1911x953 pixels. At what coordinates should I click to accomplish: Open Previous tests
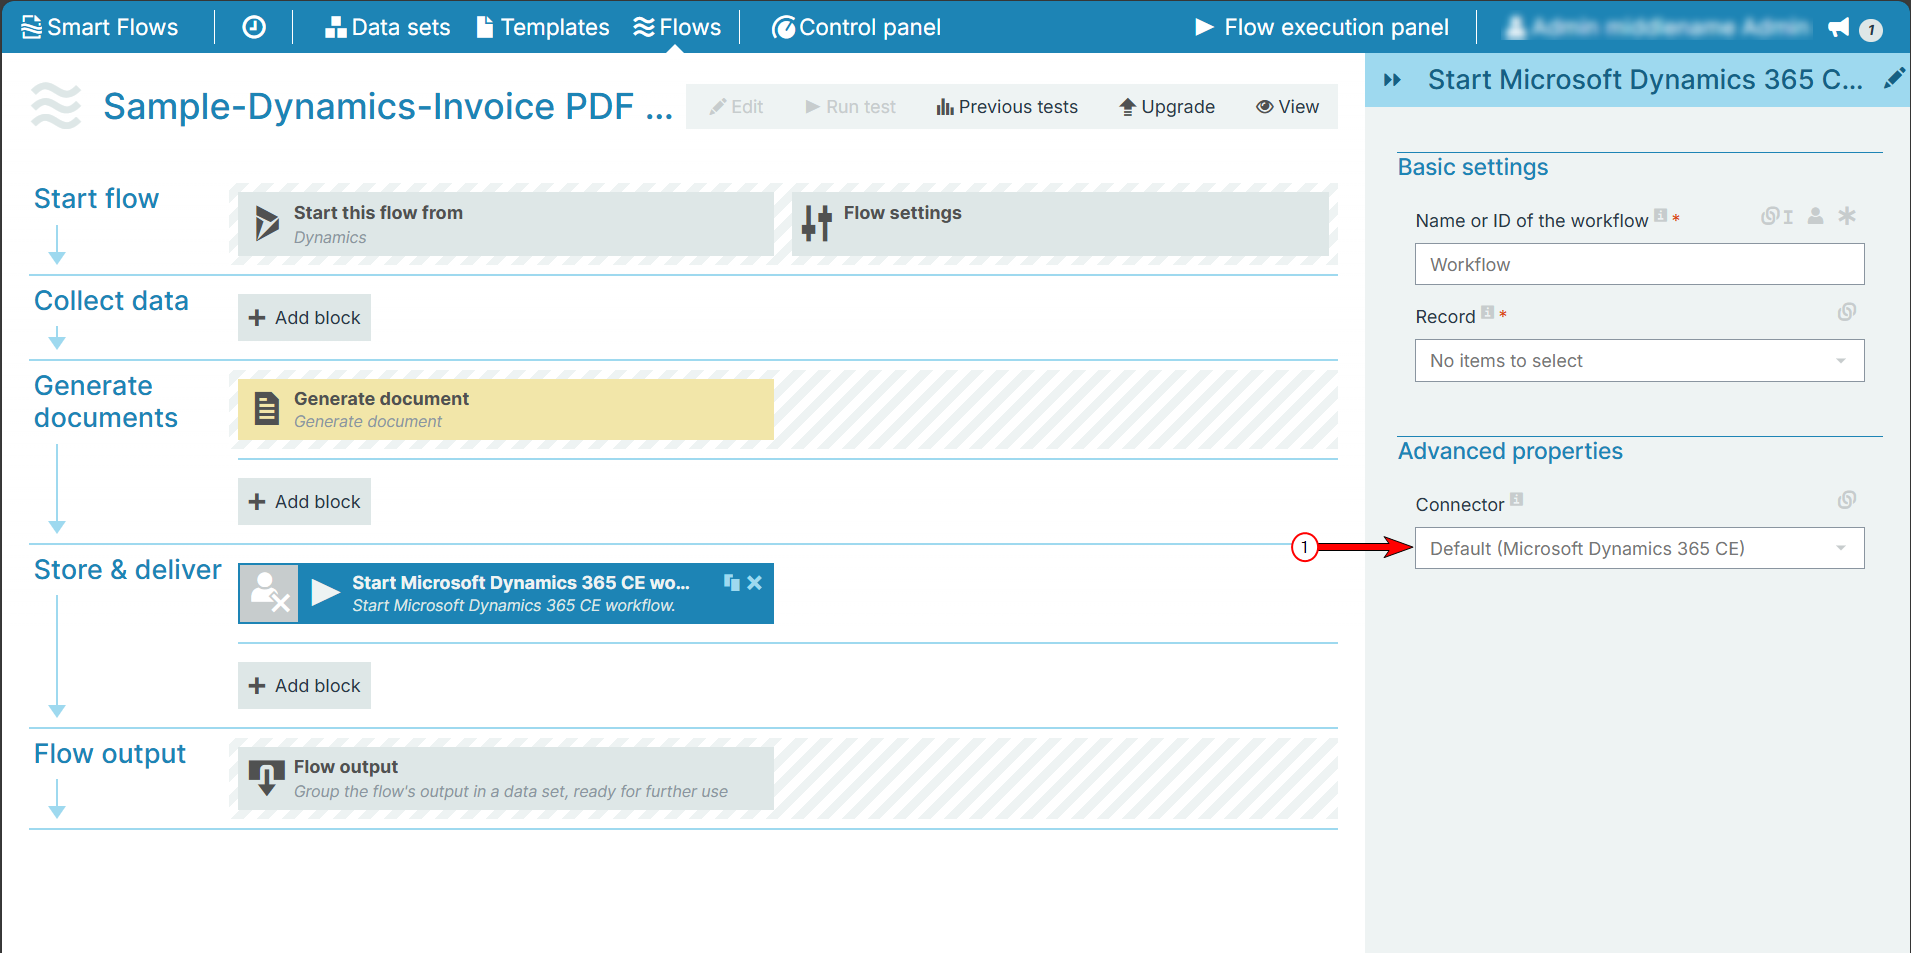click(x=1007, y=107)
